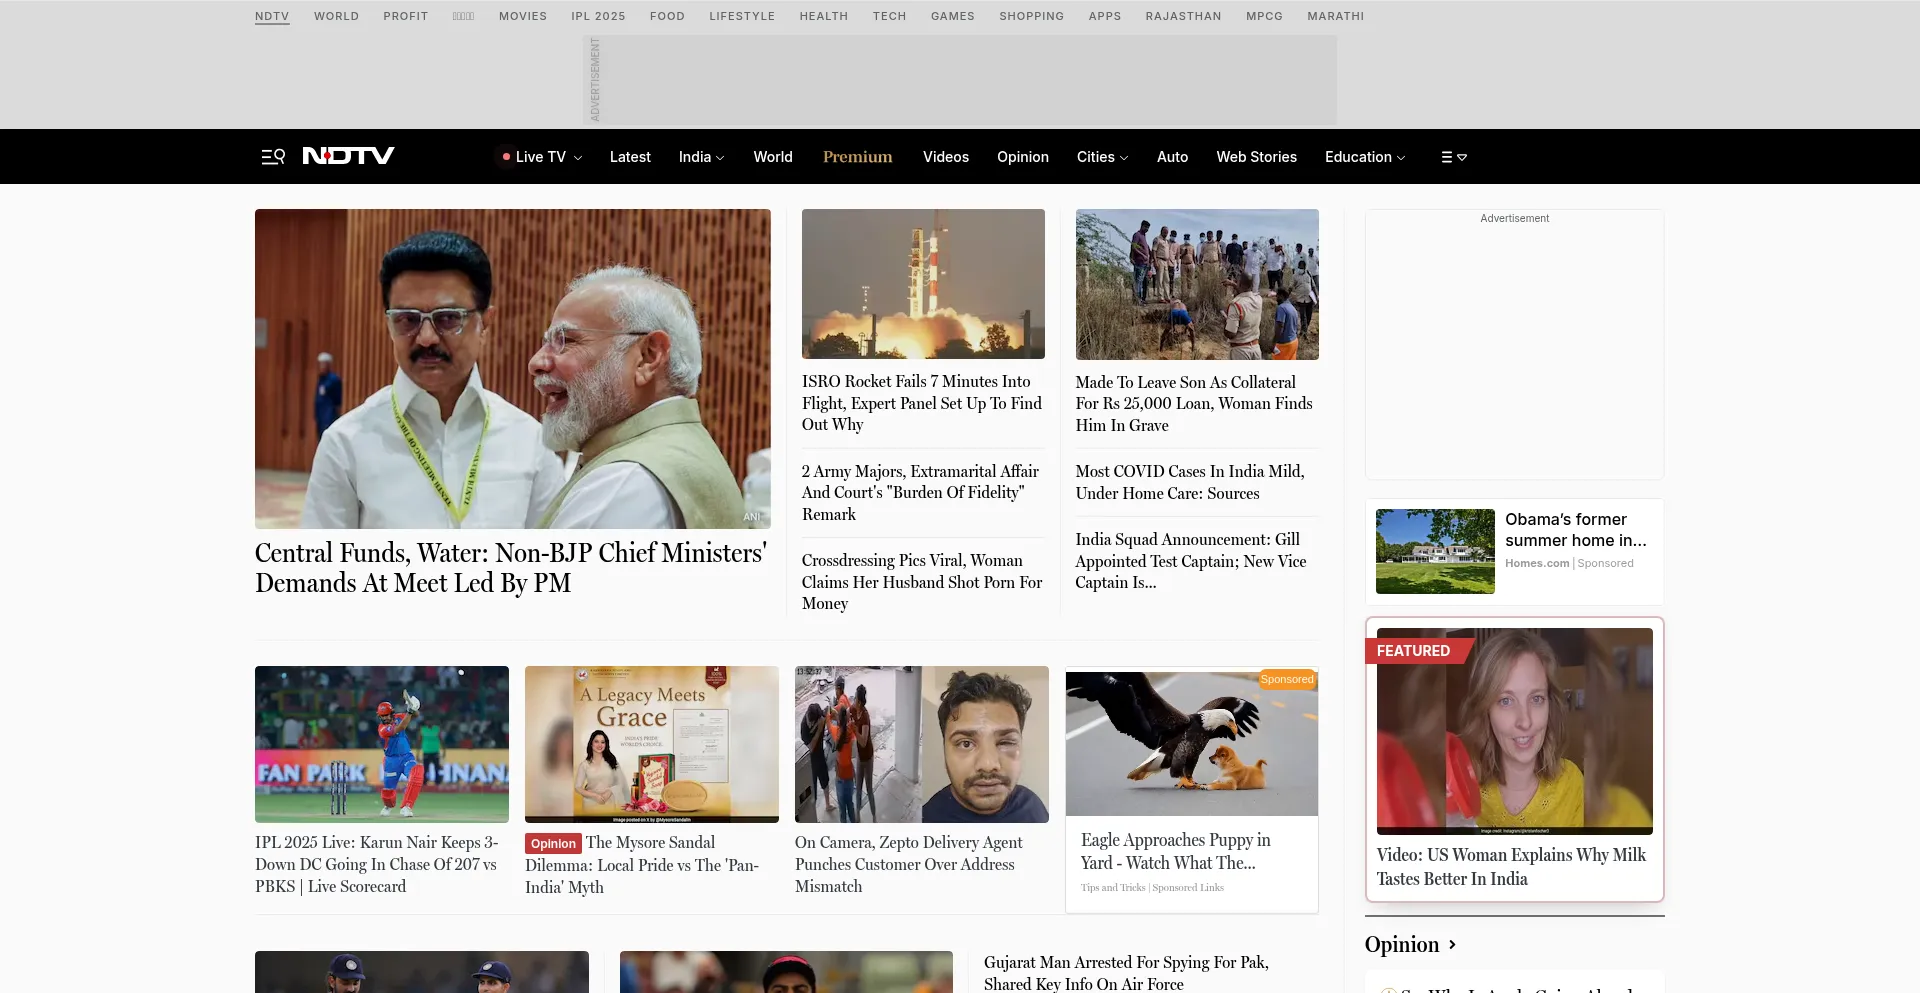
Task: Click the NDTV logo in black navbar
Action: 348,156
